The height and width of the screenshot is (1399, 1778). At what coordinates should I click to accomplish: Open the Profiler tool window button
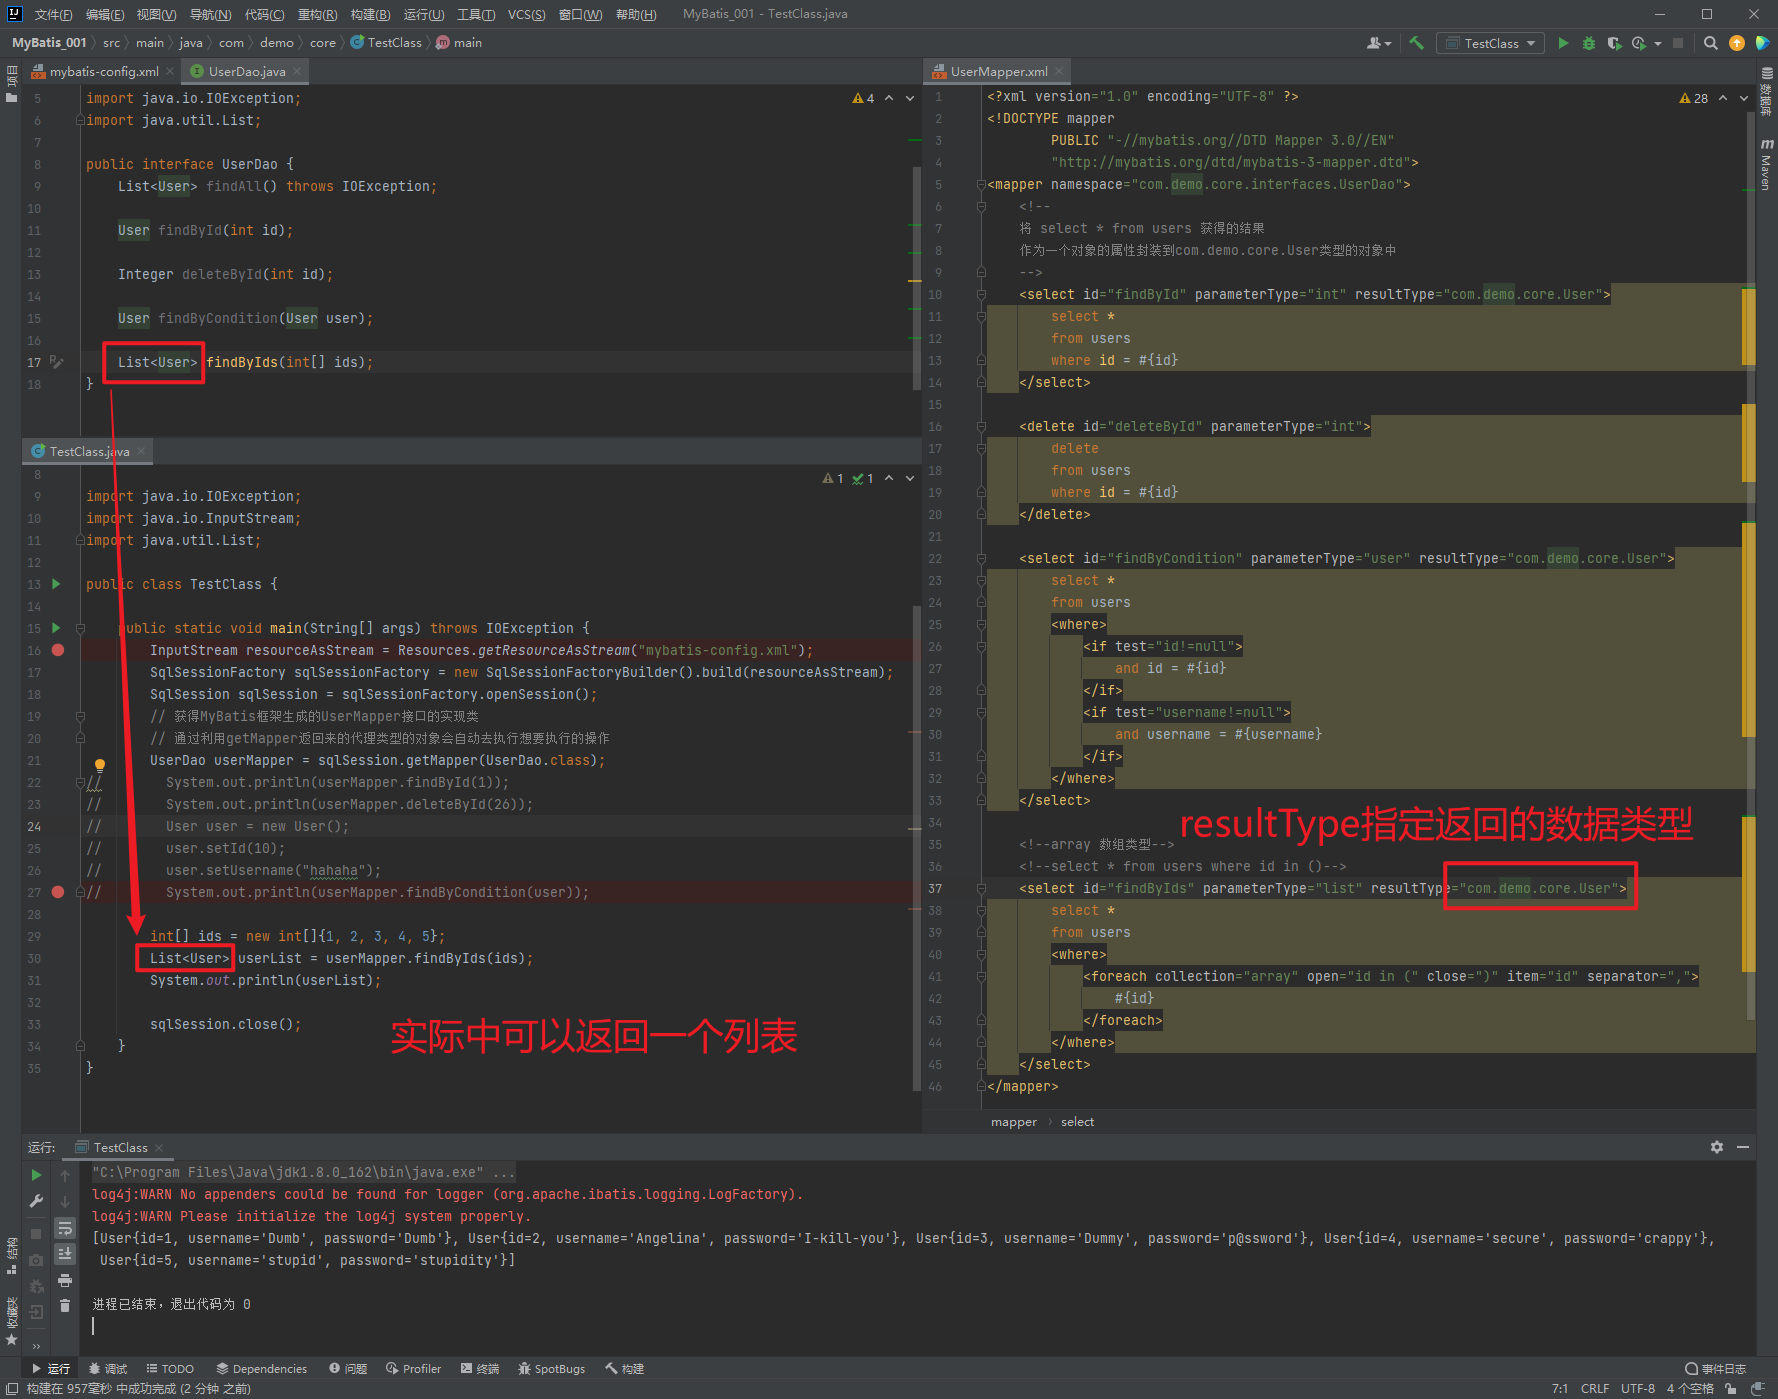coord(414,1368)
